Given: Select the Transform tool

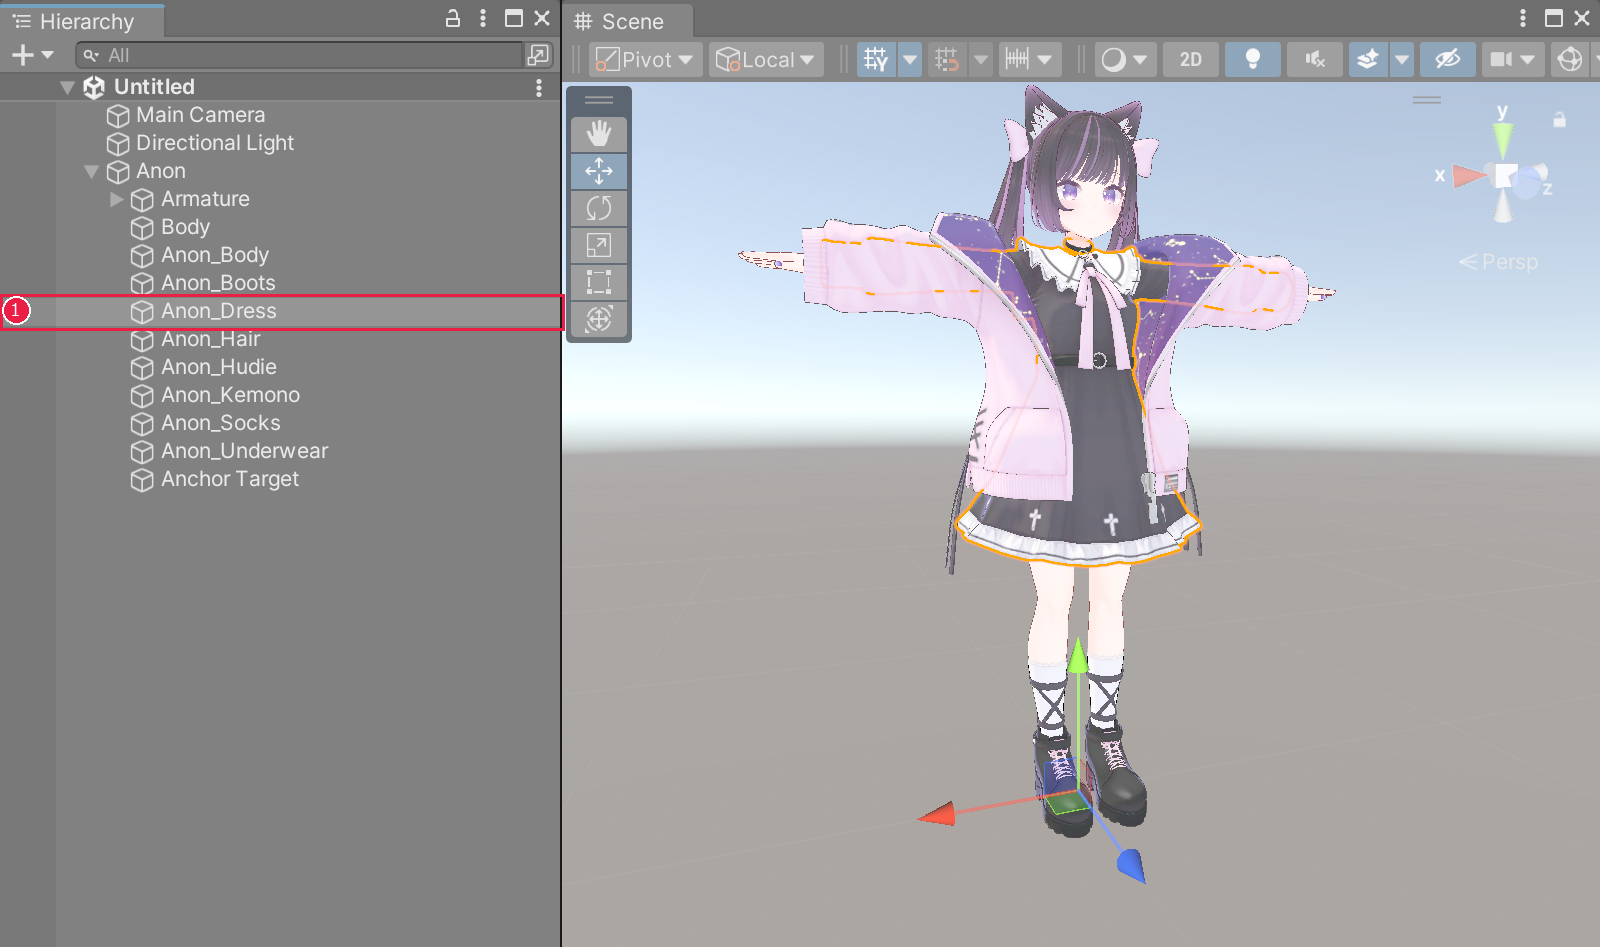Looking at the screenshot, I should pyautogui.click(x=599, y=319).
